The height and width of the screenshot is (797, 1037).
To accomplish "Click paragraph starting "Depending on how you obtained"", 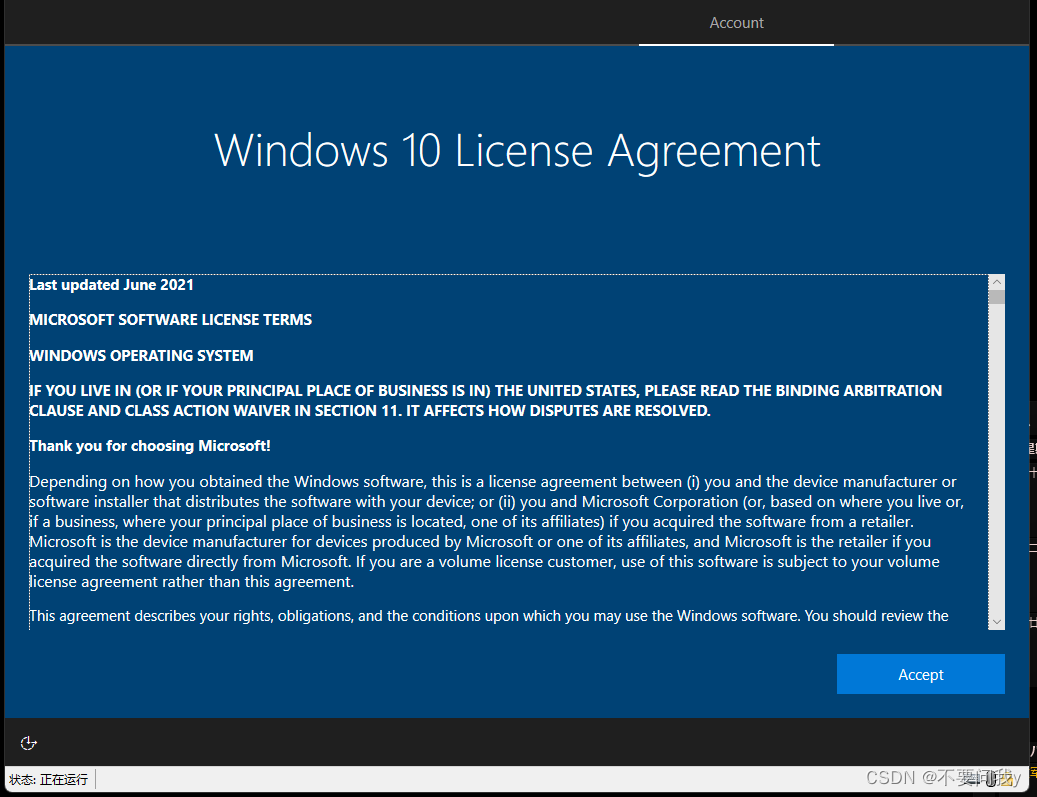I will click(497, 532).
